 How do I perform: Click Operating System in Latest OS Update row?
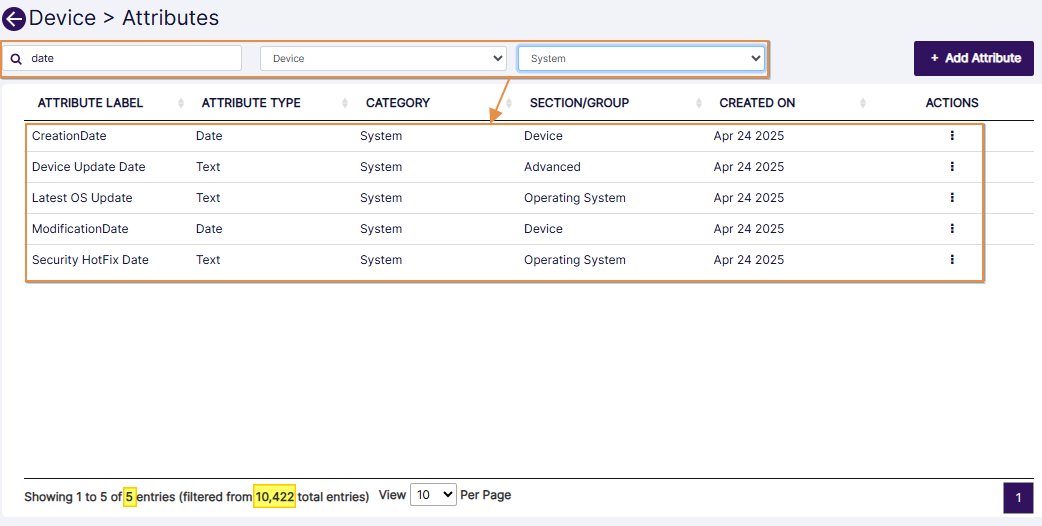(x=575, y=198)
